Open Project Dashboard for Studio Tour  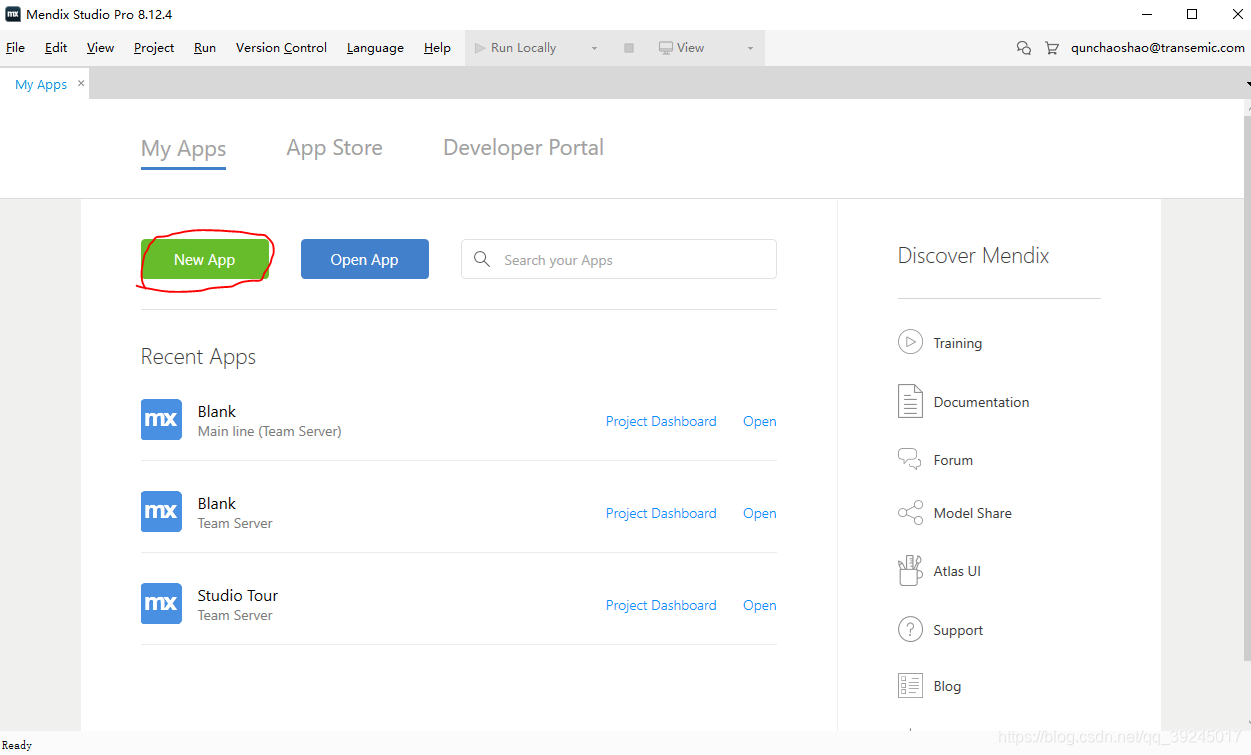pos(661,605)
